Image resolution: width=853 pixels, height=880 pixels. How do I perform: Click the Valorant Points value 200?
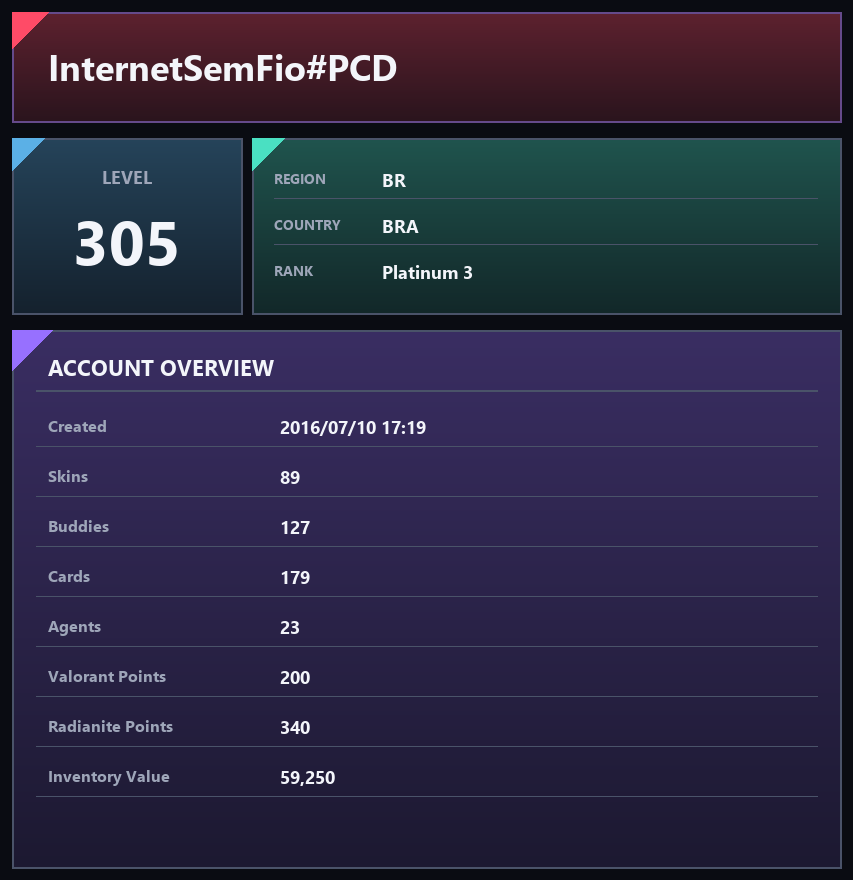coord(295,677)
